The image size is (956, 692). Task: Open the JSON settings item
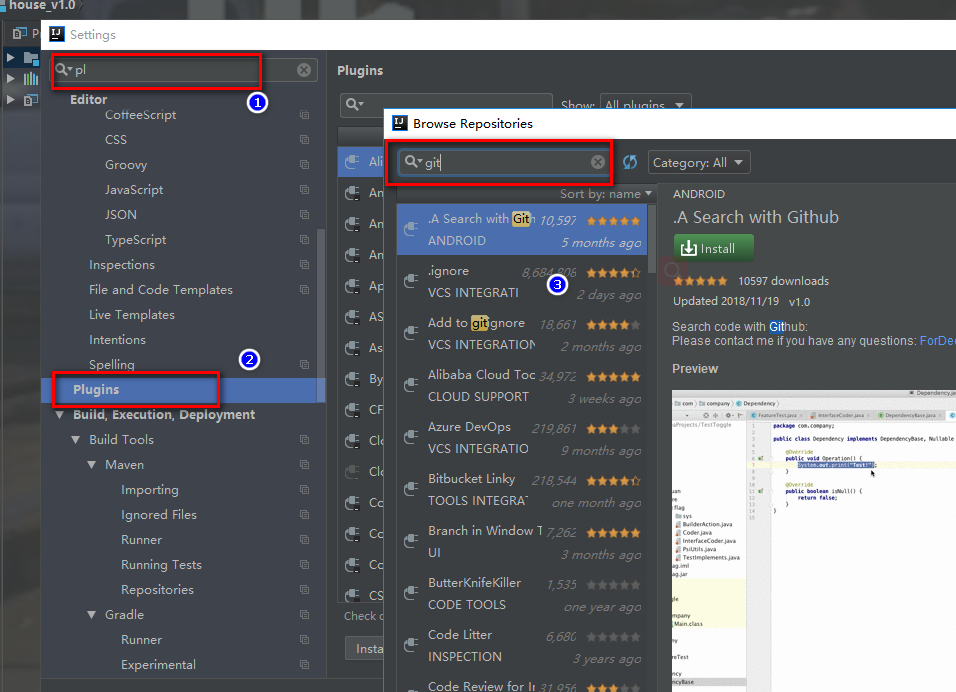click(121, 215)
